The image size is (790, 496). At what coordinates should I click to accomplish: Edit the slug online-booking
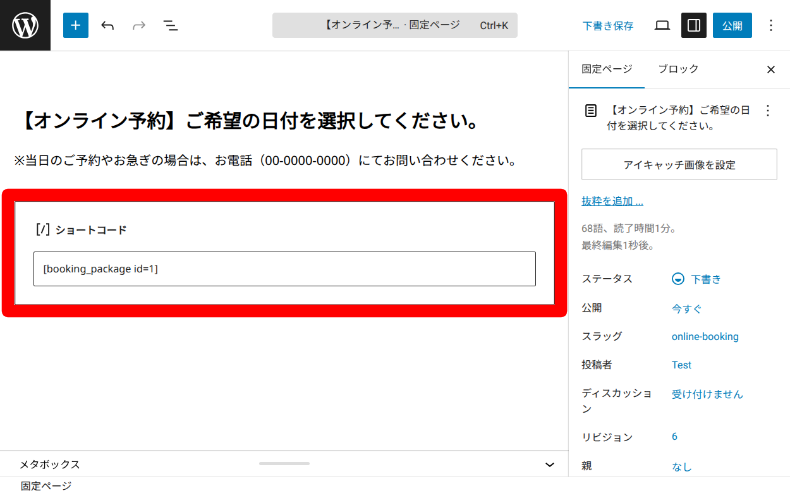(x=705, y=336)
